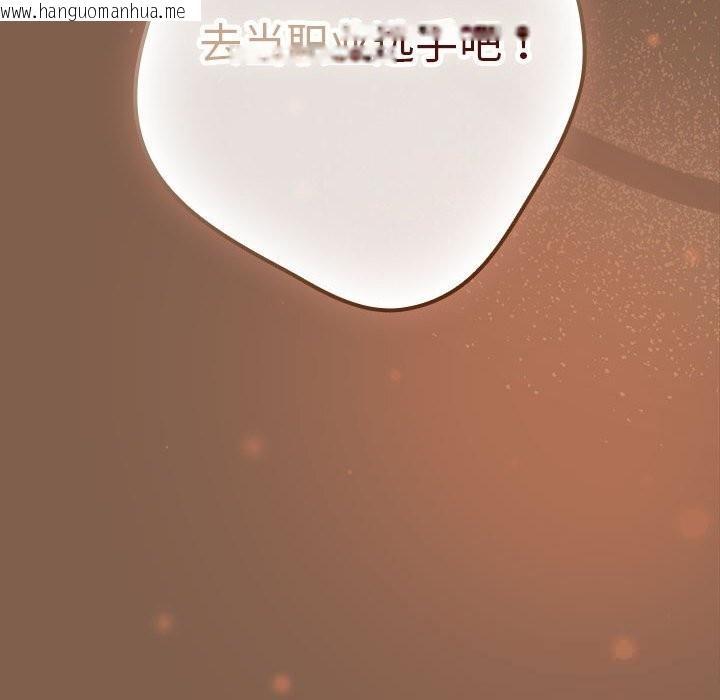Viewport: 720px width, 700px height.
Task: Click the glowing orange dot in the bottom-right corner
Action: pos(623,648)
